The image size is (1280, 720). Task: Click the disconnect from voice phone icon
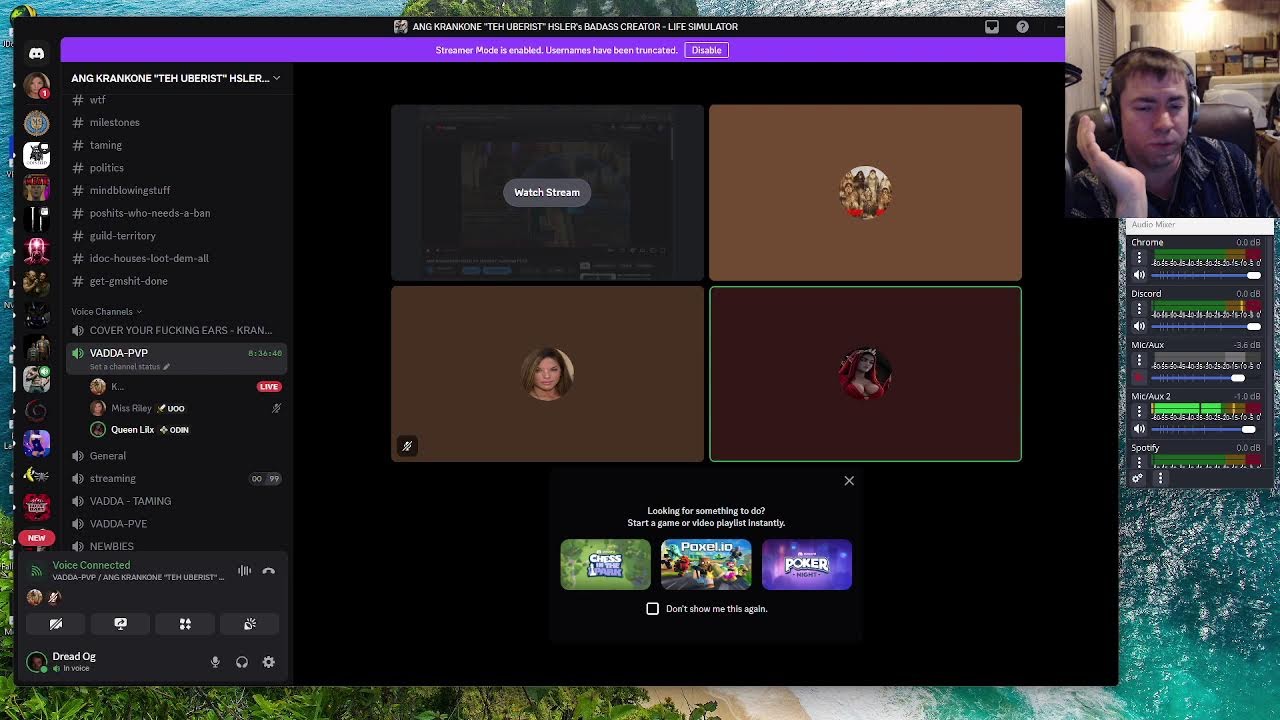pos(268,571)
